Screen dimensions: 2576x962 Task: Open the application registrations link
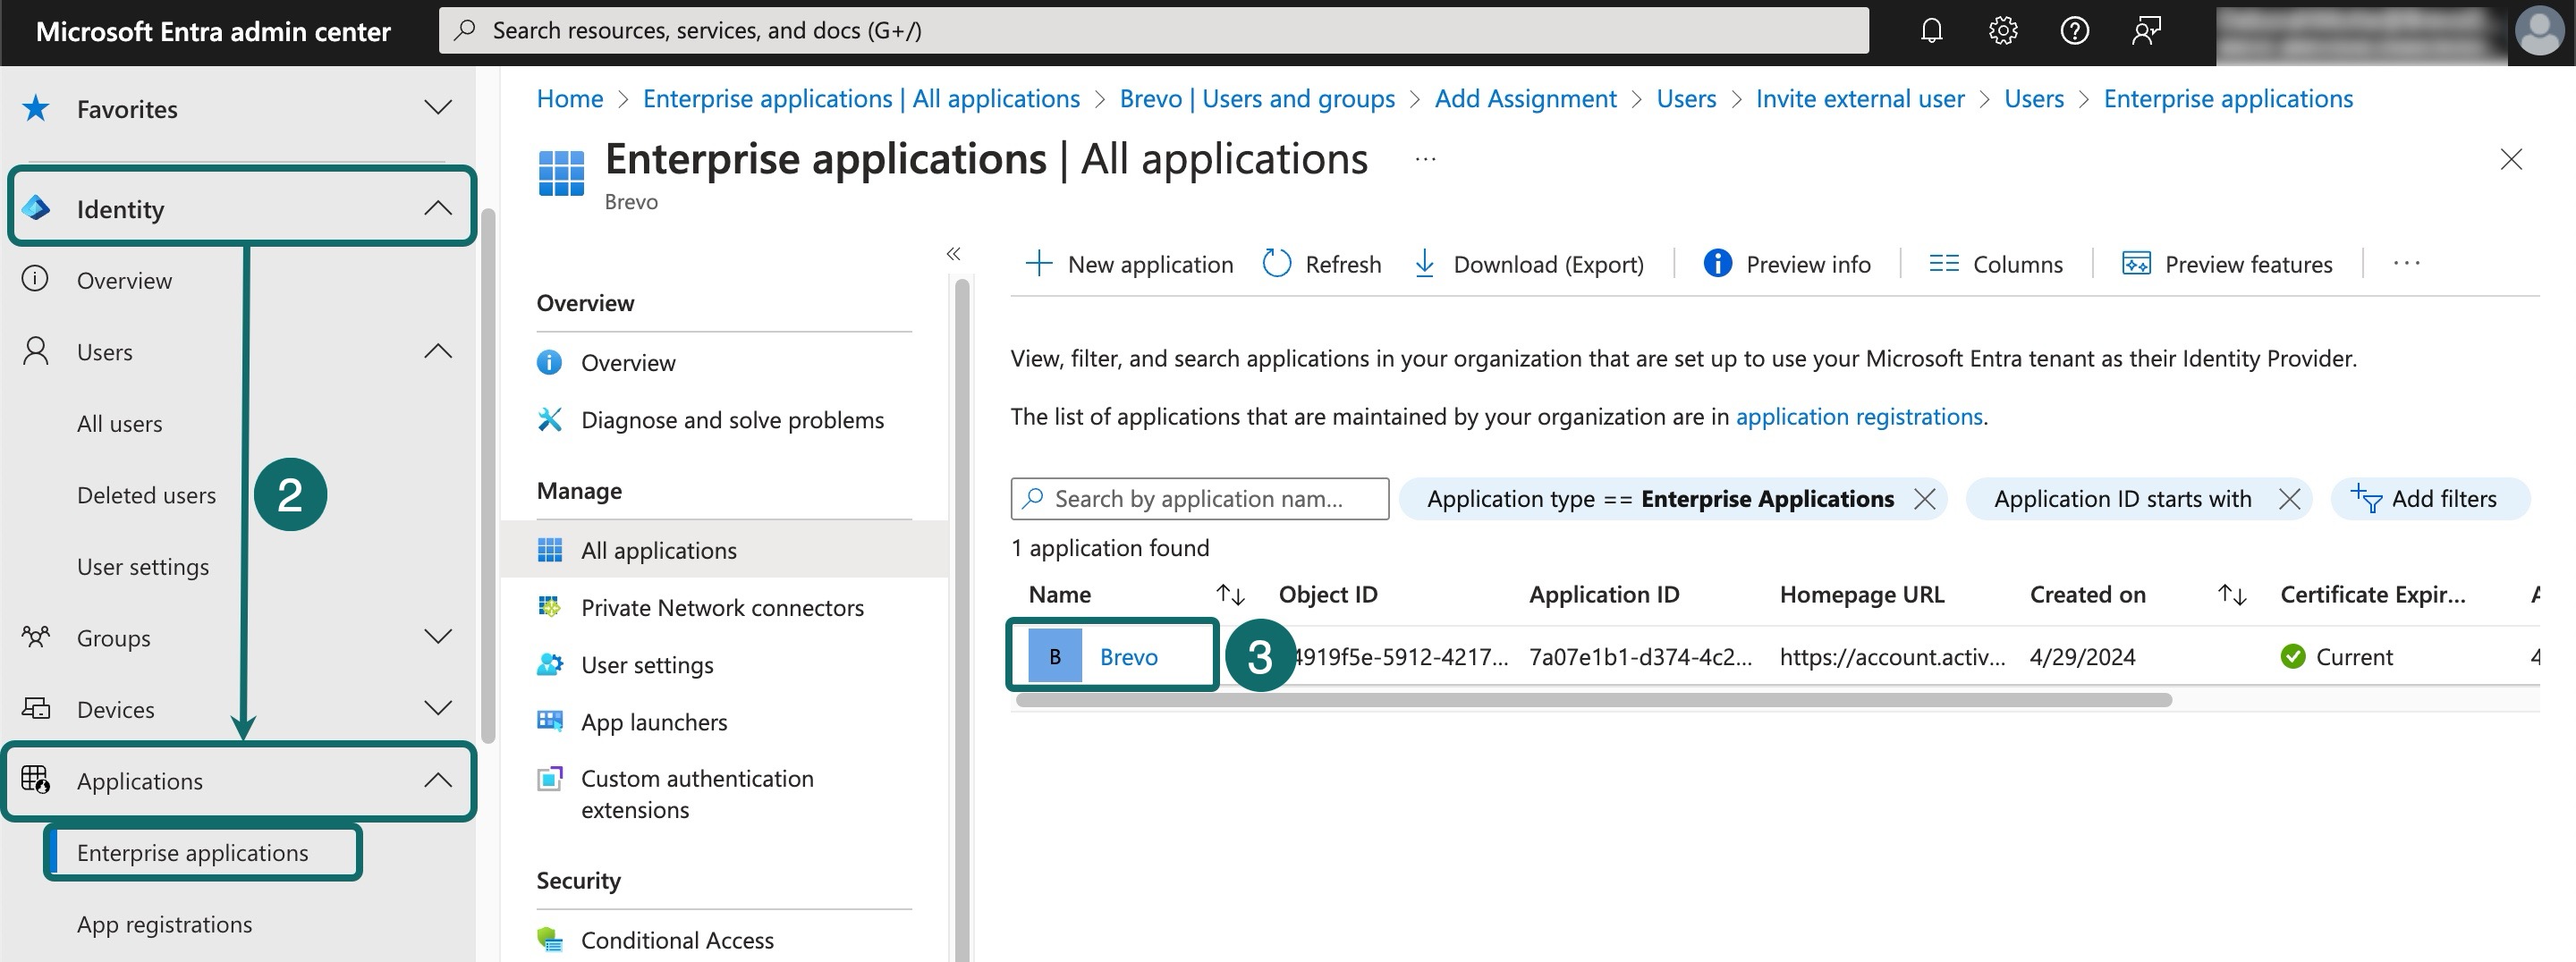pos(1859,417)
